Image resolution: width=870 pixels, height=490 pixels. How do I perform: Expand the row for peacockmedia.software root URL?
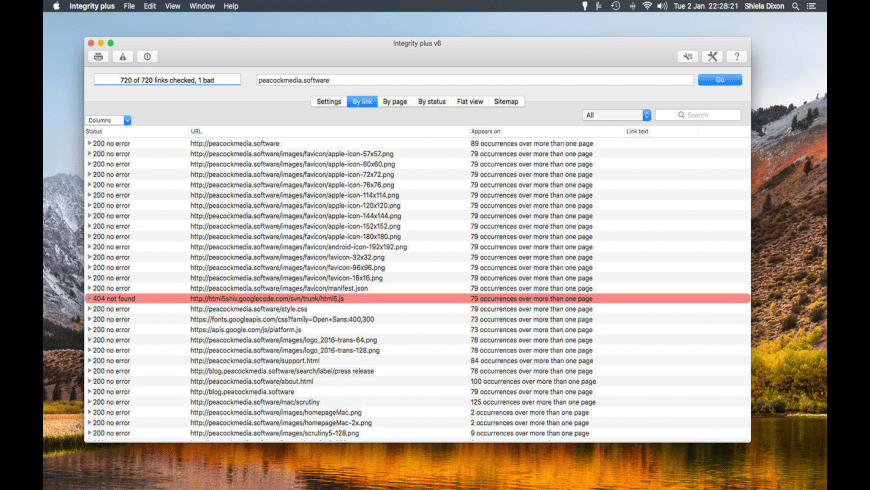[89, 143]
